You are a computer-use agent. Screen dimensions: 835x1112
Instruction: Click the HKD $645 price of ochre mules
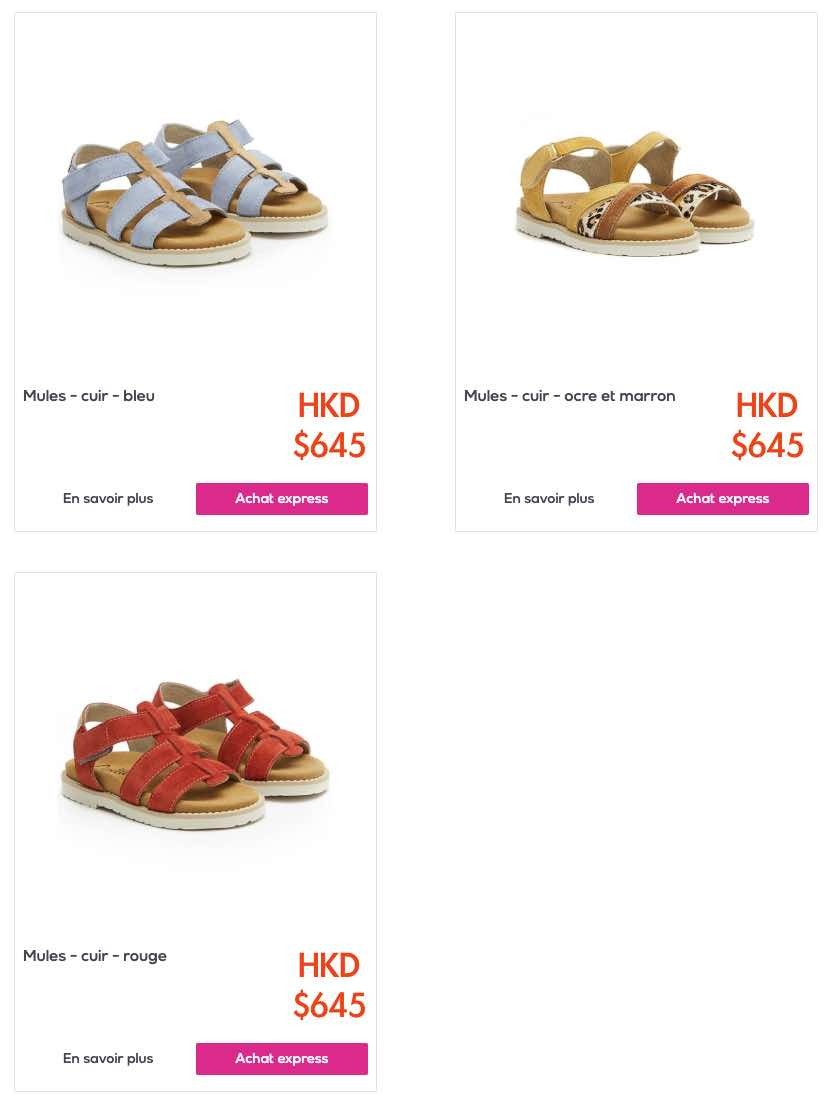tap(767, 426)
